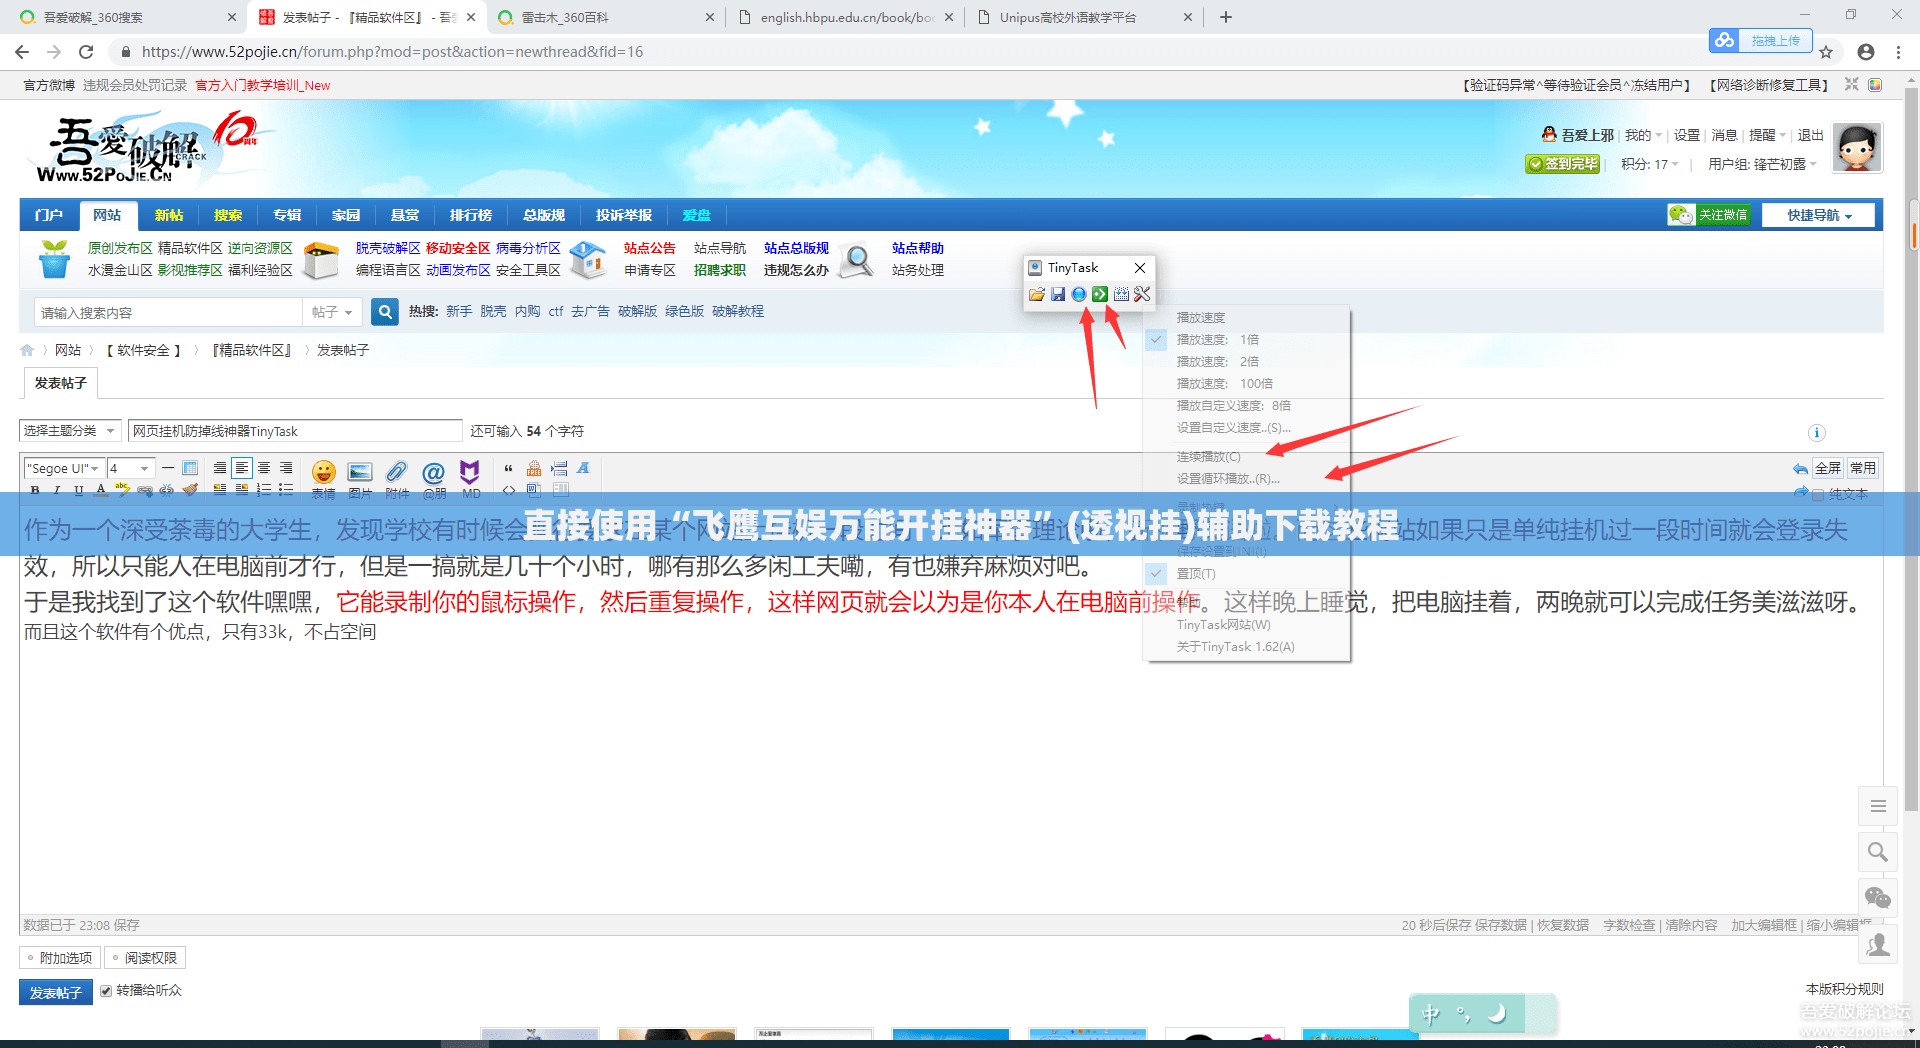Click the blue search magnifier button
Screen dimensions: 1920x1048
[385, 312]
